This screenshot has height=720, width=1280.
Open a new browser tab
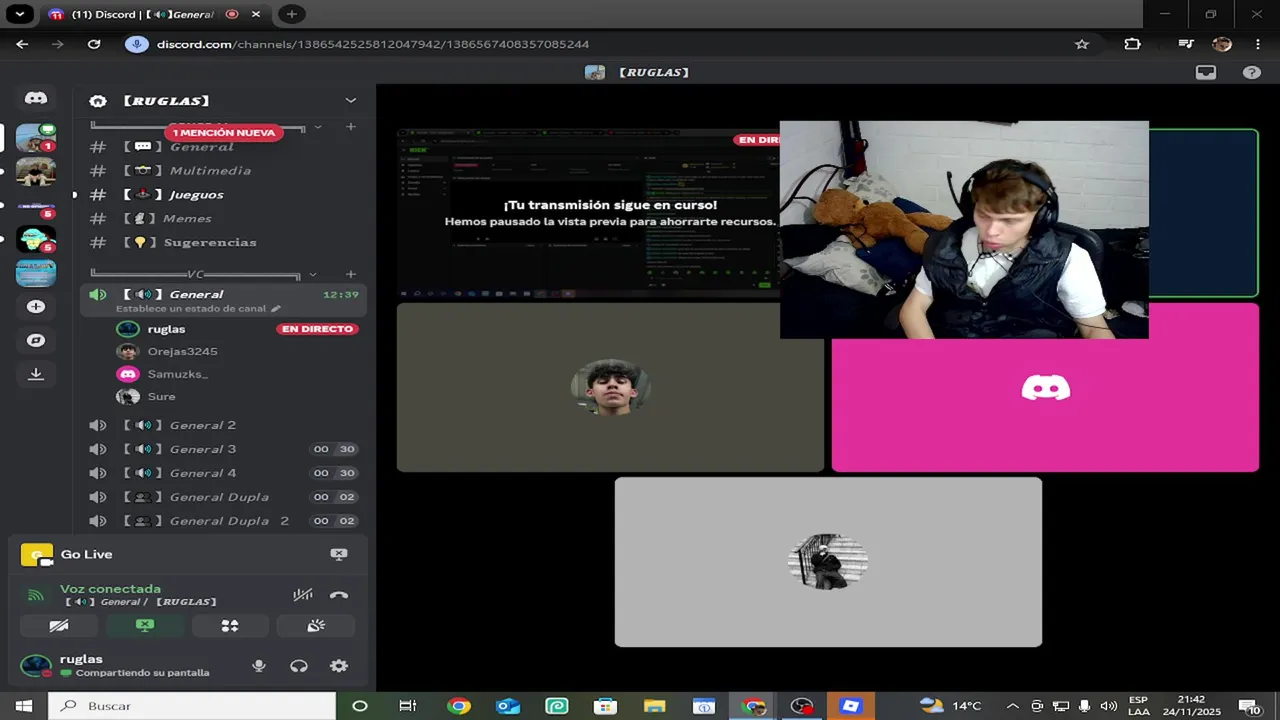[291, 14]
